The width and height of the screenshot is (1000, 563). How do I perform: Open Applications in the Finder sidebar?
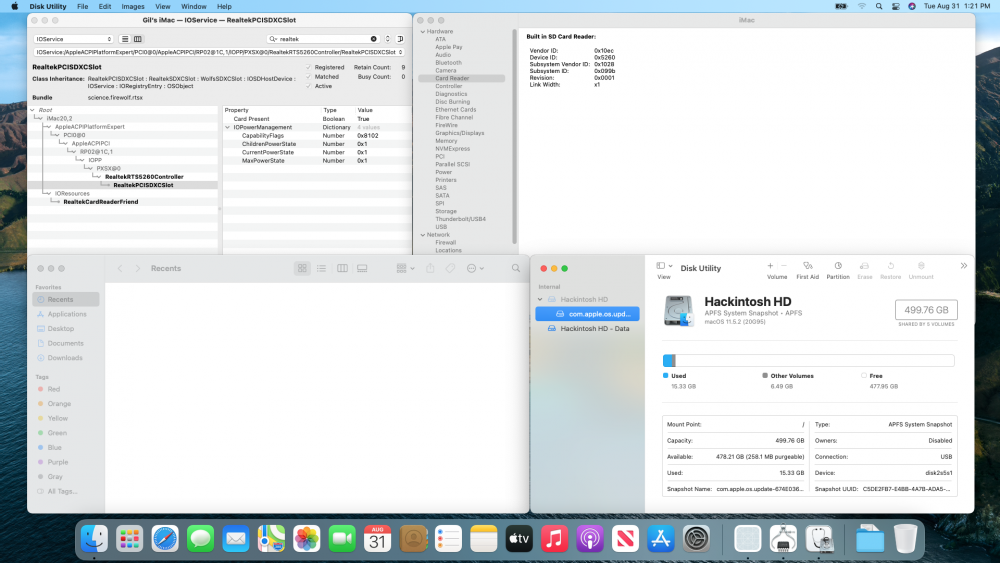point(66,314)
